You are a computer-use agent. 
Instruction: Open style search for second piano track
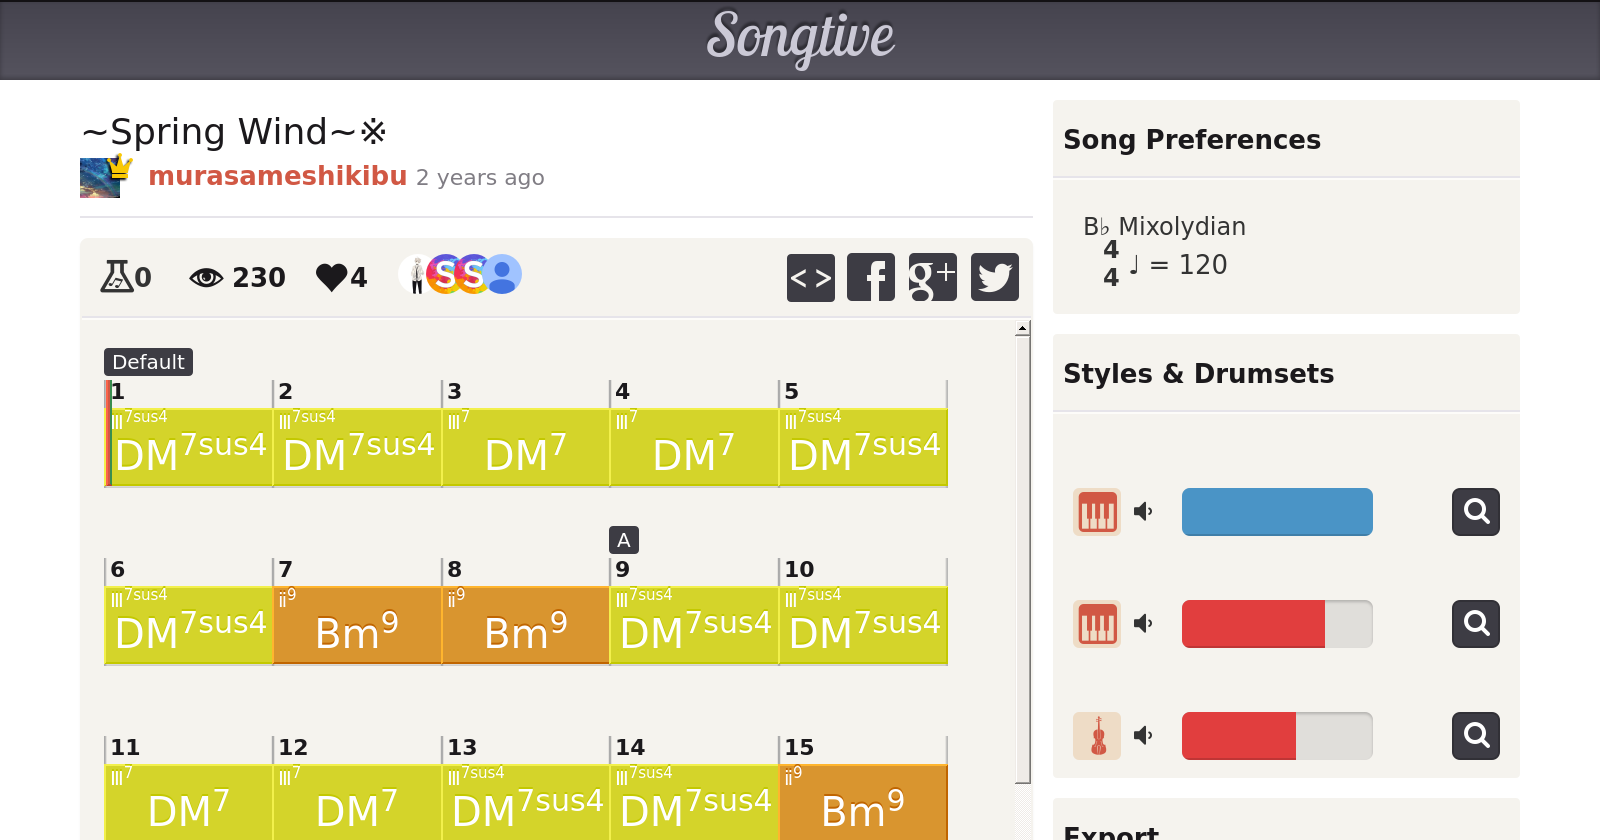(x=1475, y=624)
